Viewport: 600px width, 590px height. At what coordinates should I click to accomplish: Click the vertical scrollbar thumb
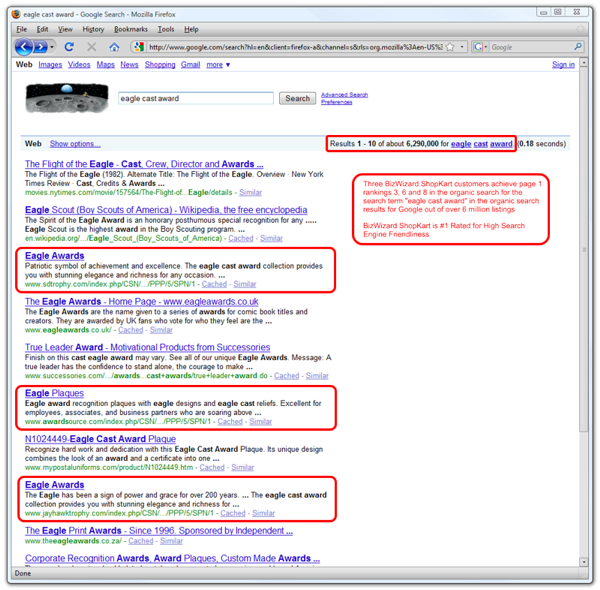(584, 249)
